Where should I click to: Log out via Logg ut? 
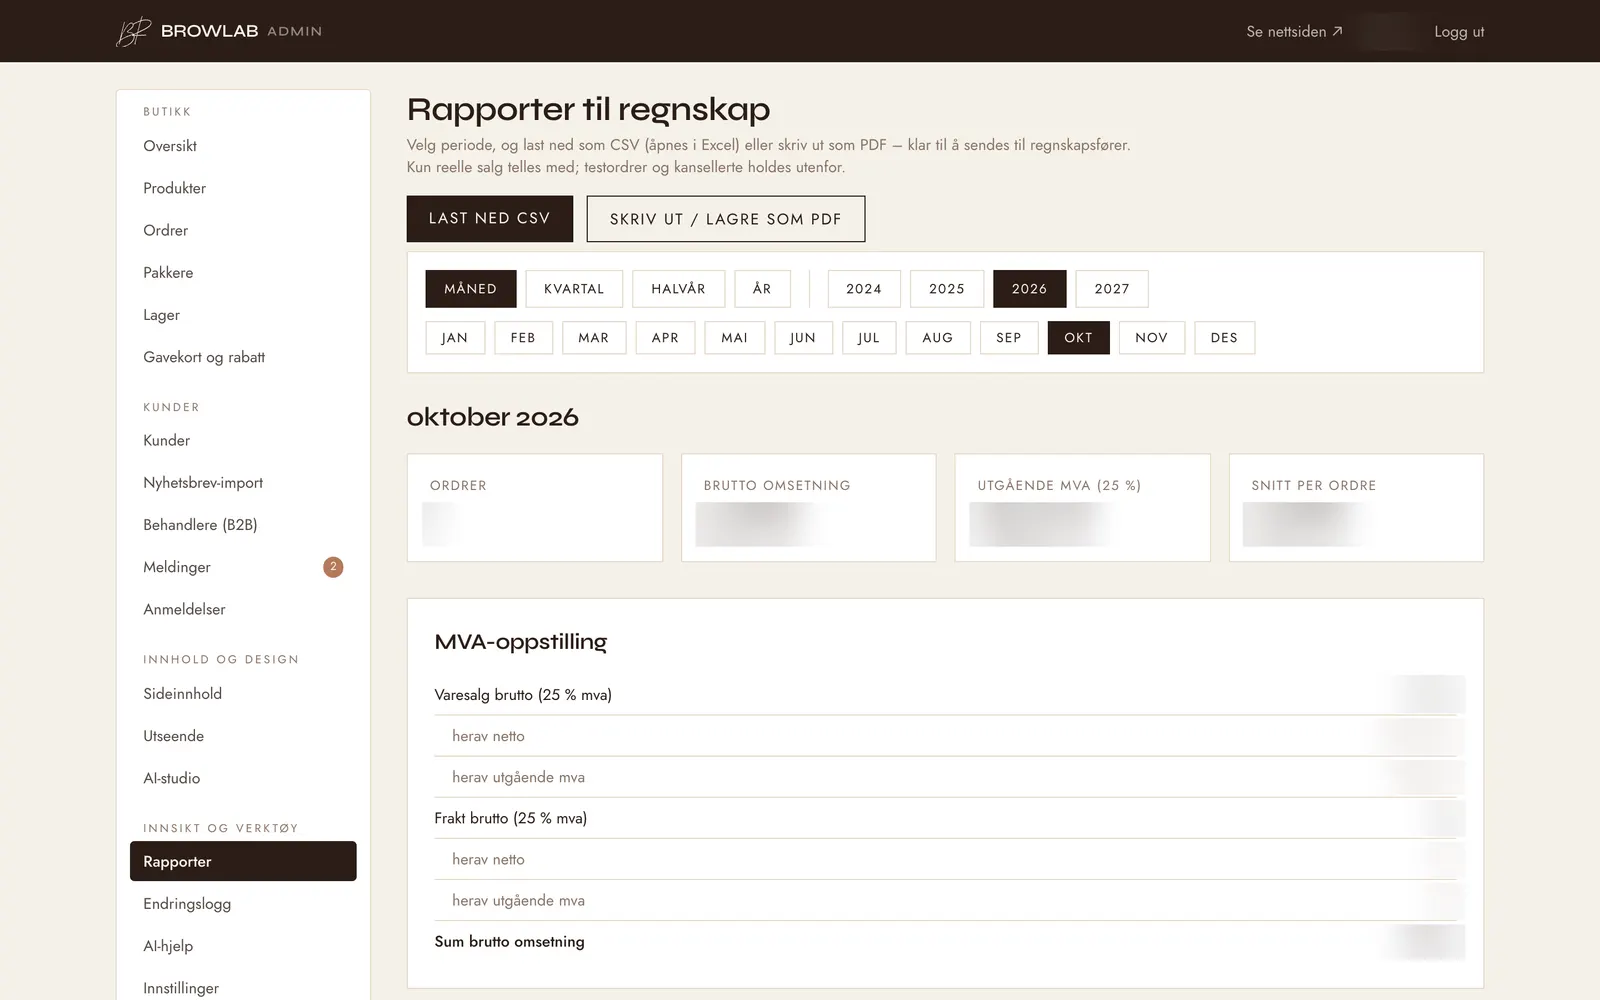pyautogui.click(x=1459, y=32)
